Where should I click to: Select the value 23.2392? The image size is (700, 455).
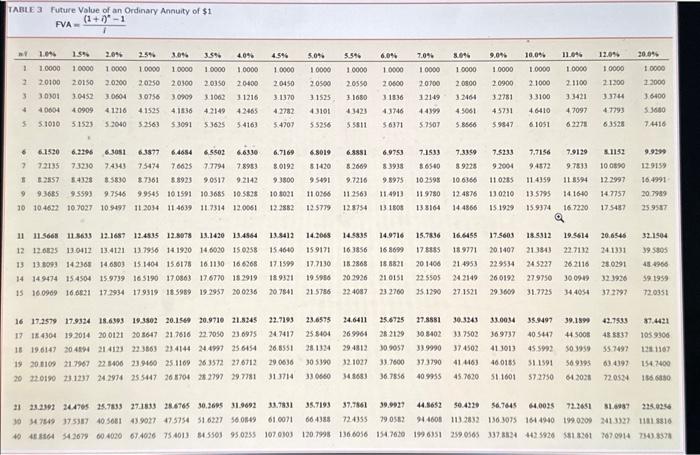[x=42, y=407]
